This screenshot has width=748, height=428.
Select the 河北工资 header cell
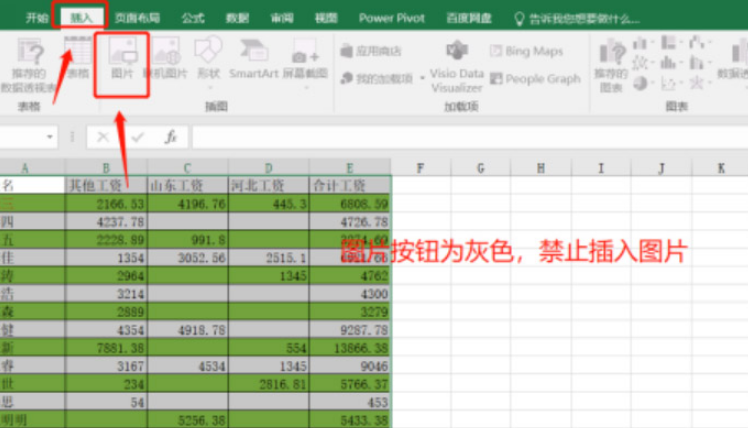pos(269,185)
